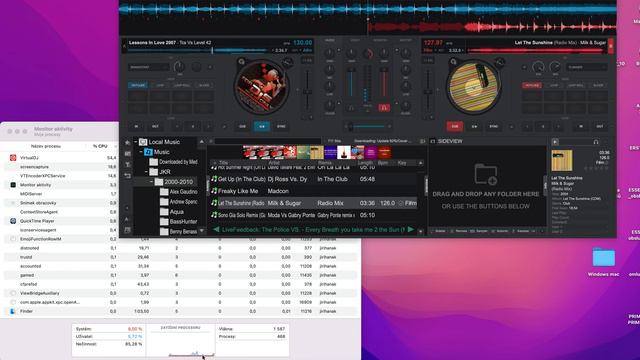640x360 pixels.
Task: Open right deck effect selection dropdown
Action: (x=587, y=67)
